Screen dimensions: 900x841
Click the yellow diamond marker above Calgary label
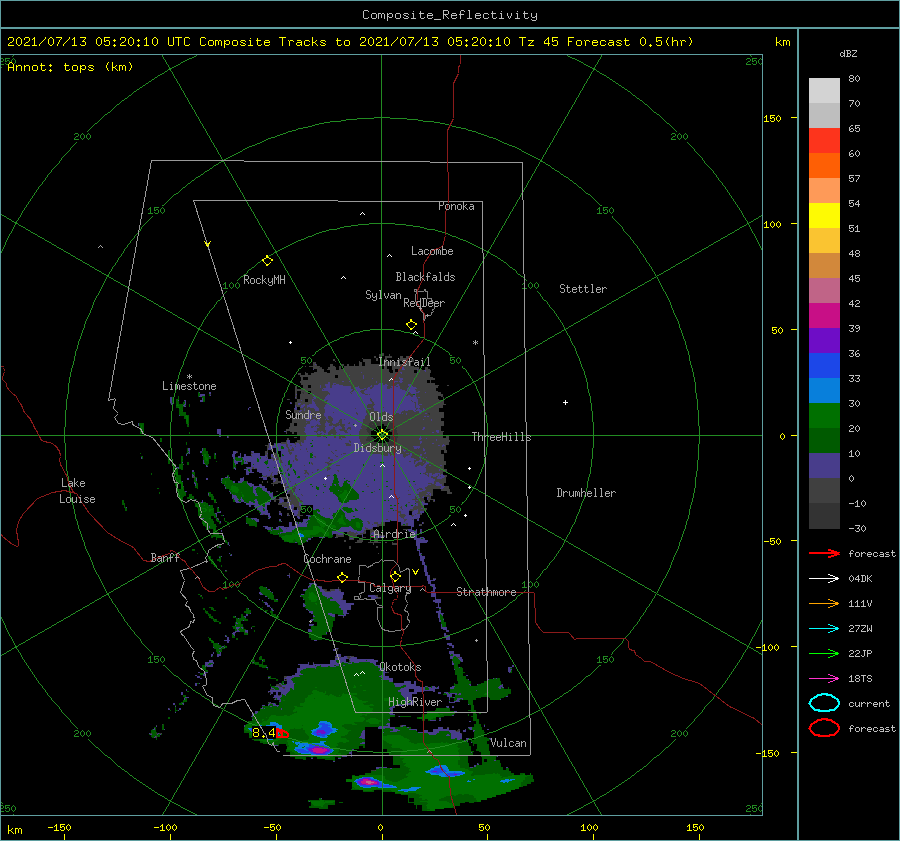tap(395, 576)
